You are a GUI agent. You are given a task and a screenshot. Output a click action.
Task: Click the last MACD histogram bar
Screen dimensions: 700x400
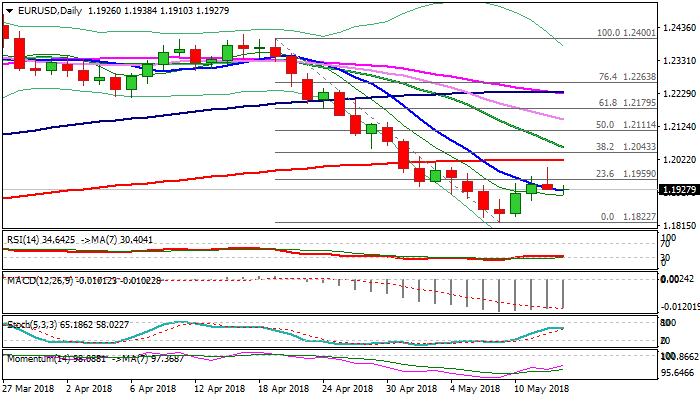[565, 294]
